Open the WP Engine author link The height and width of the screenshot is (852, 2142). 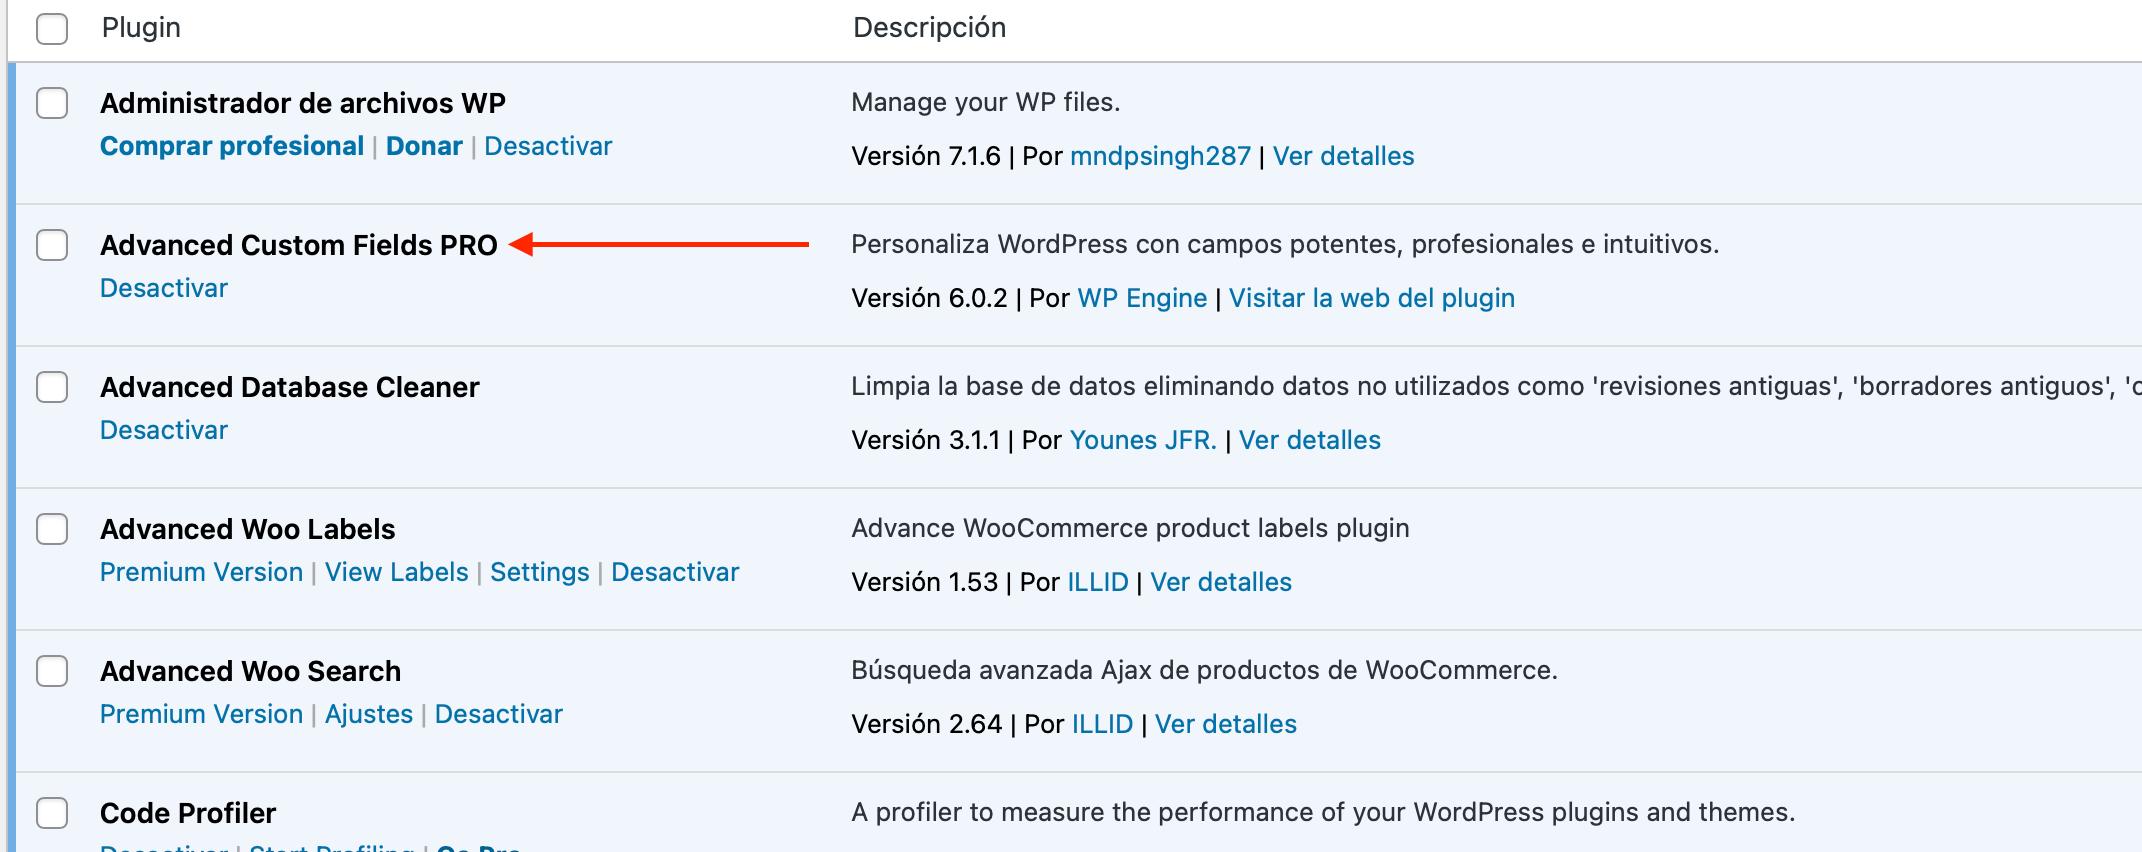pyautogui.click(x=1142, y=298)
